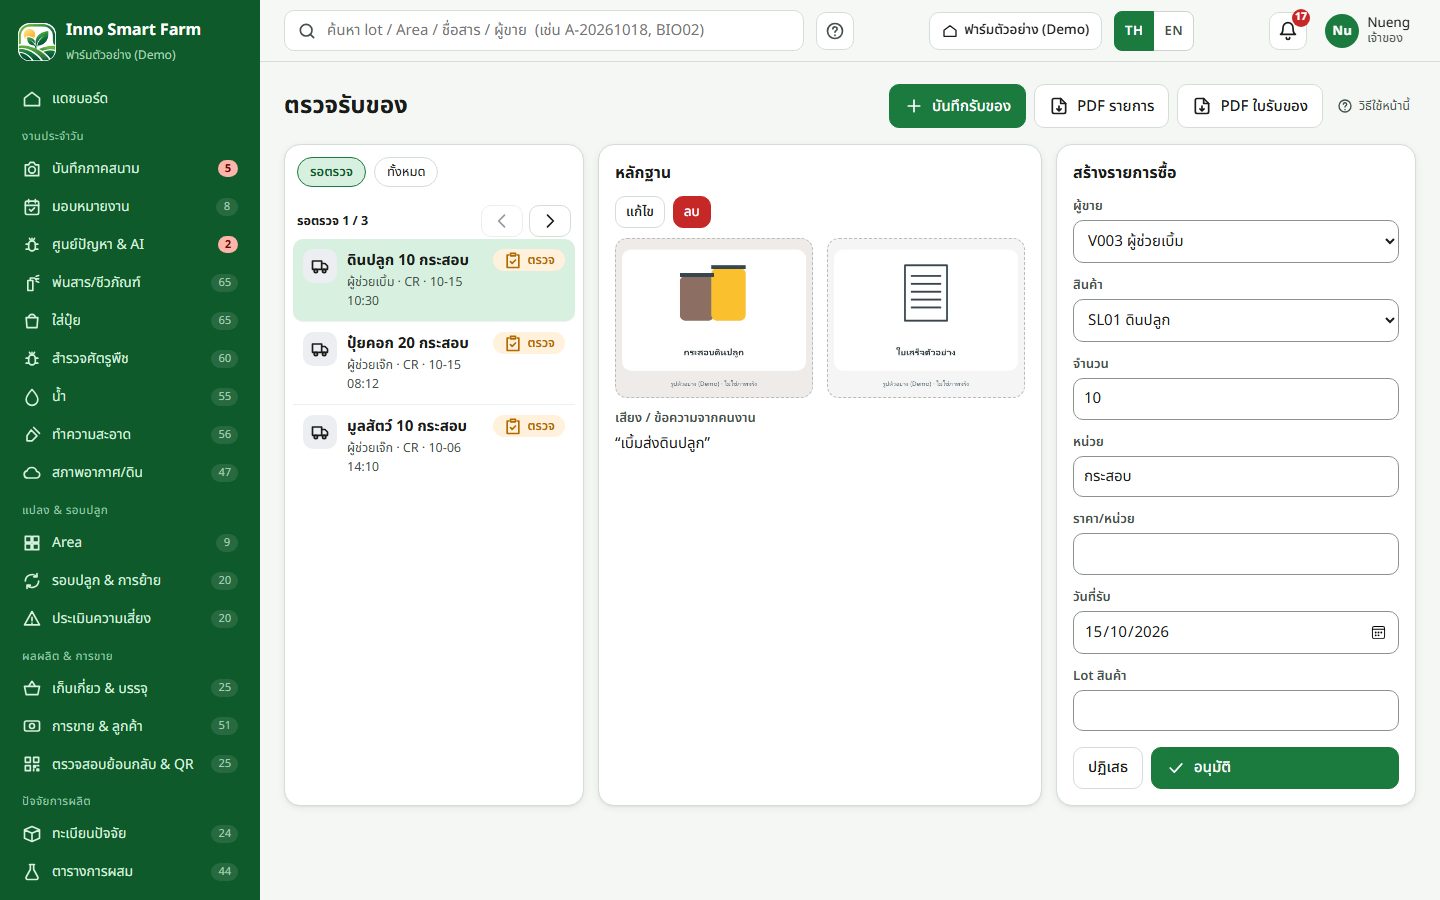Click the Nu user avatar

click(1342, 31)
